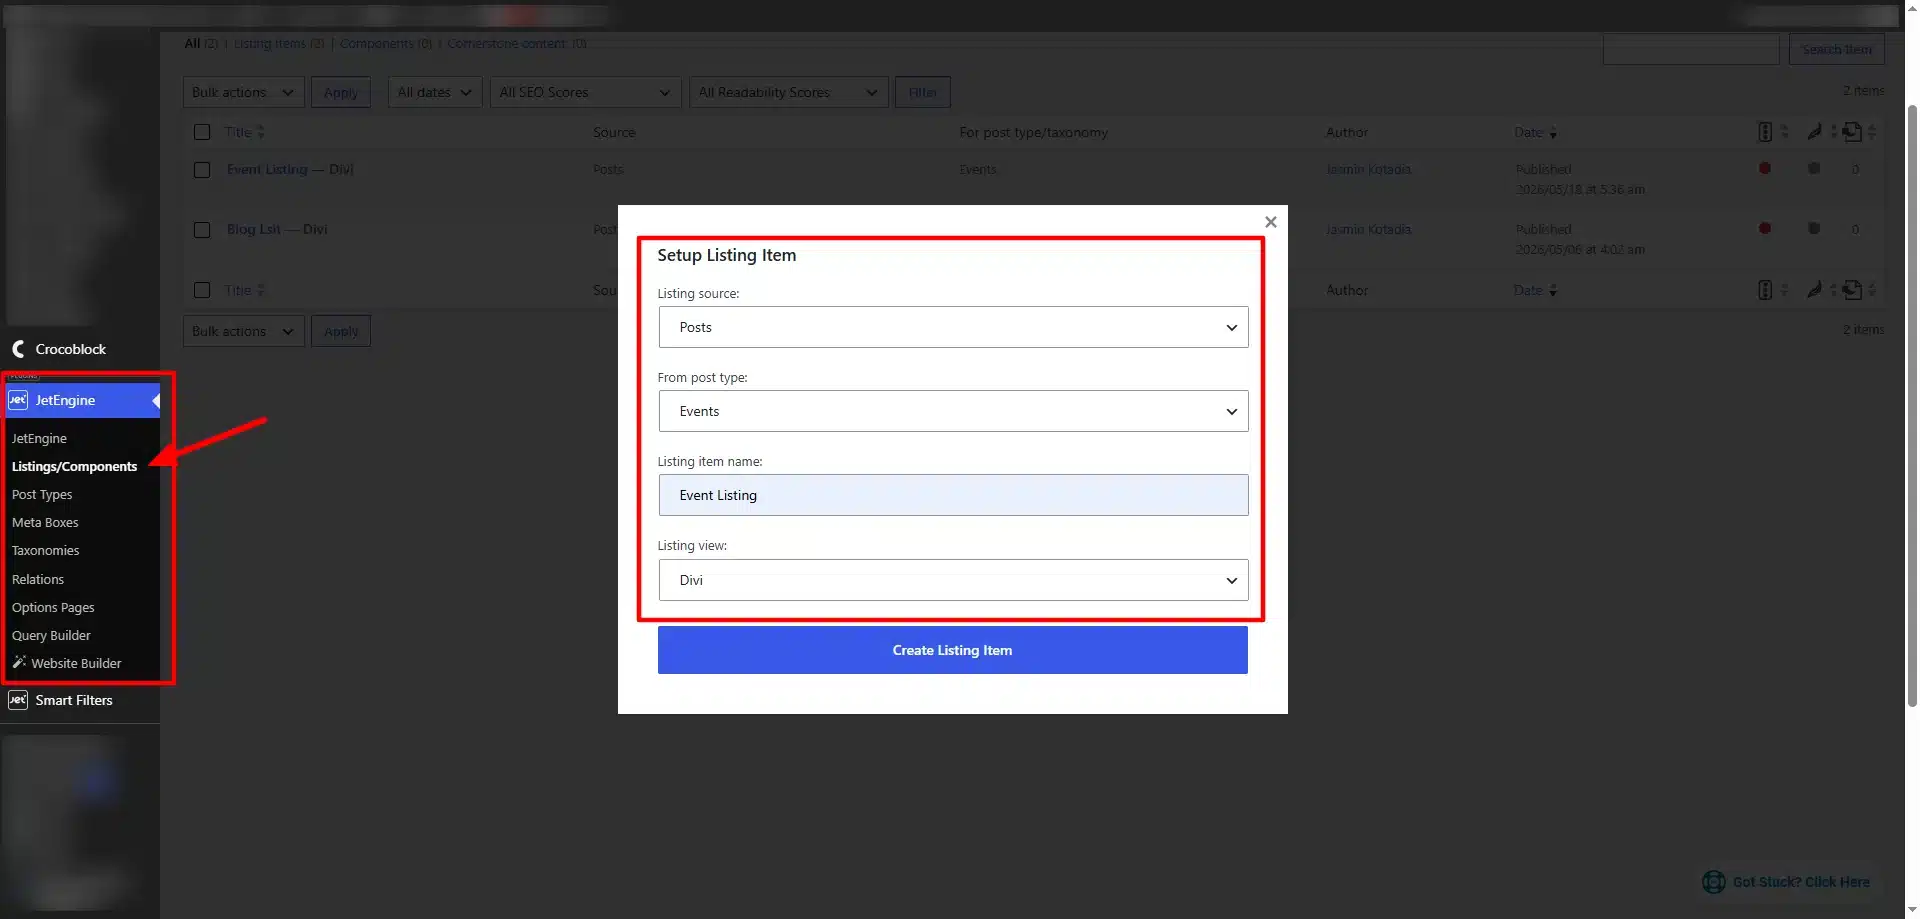Click the Readability feather icon in footer
This screenshot has height=919, width=1920.
pos(1814,290)
